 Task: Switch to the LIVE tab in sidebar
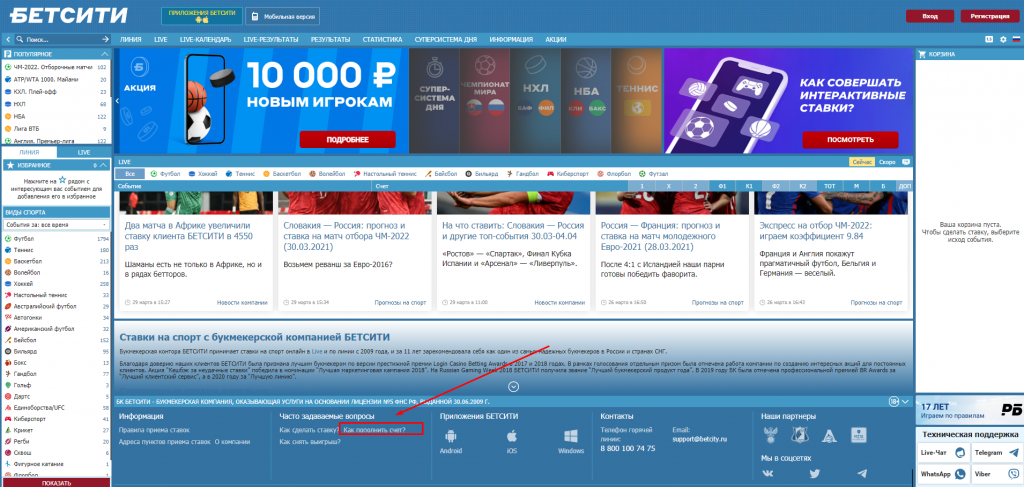click(84, 152)
